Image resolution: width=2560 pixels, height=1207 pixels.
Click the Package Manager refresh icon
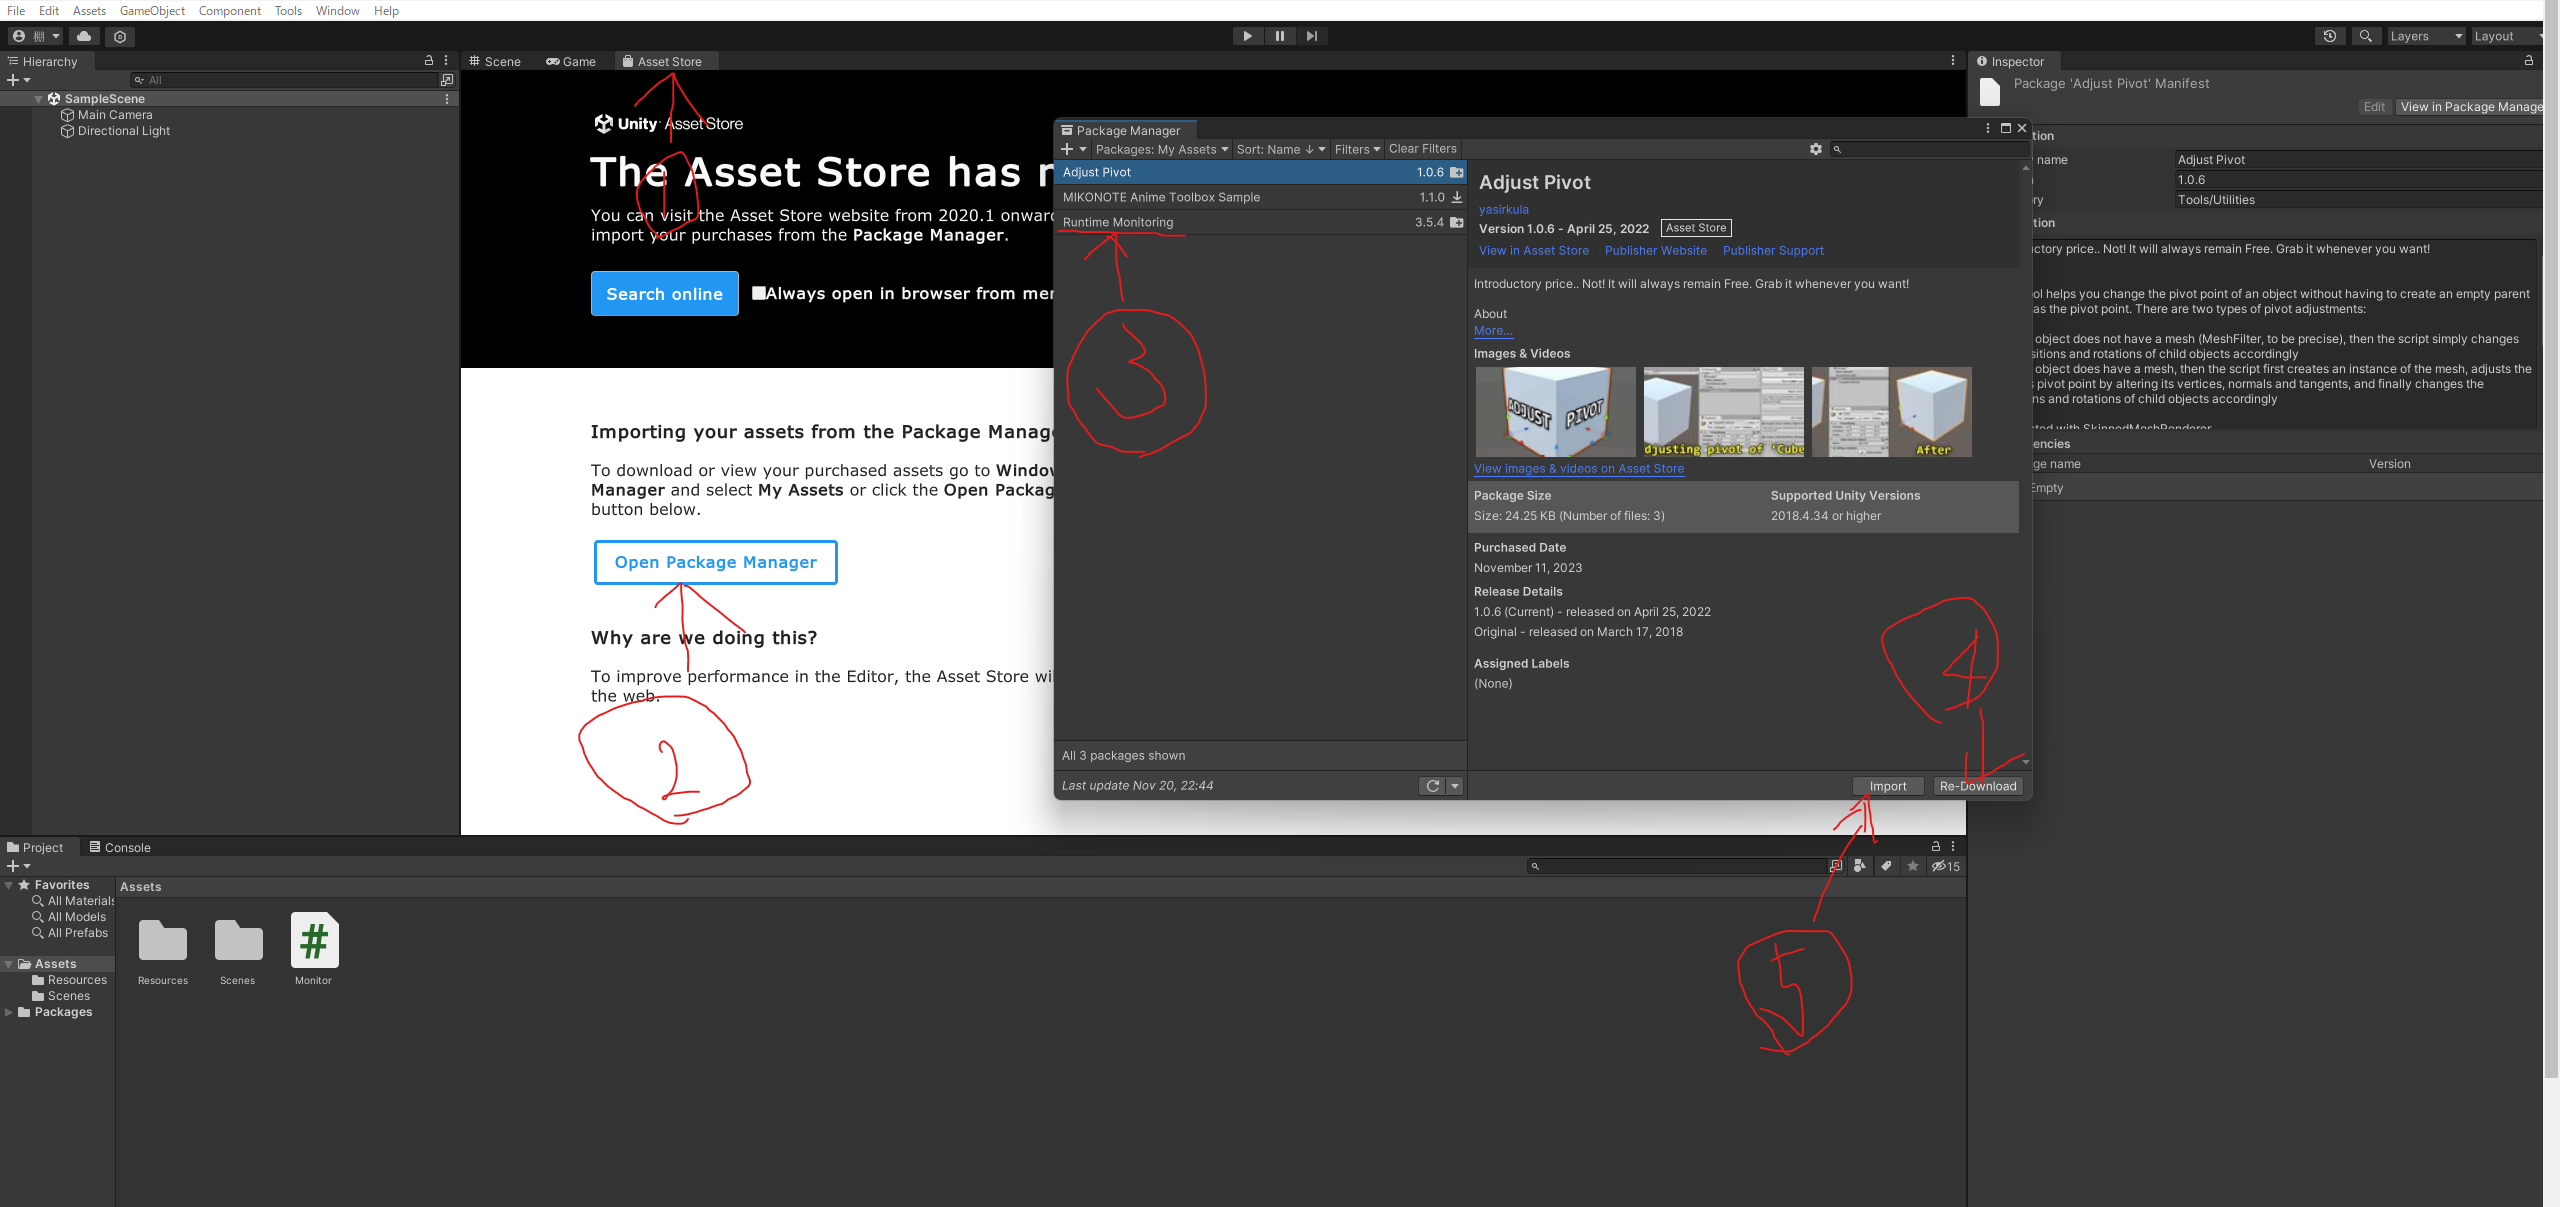[1432, 786]
